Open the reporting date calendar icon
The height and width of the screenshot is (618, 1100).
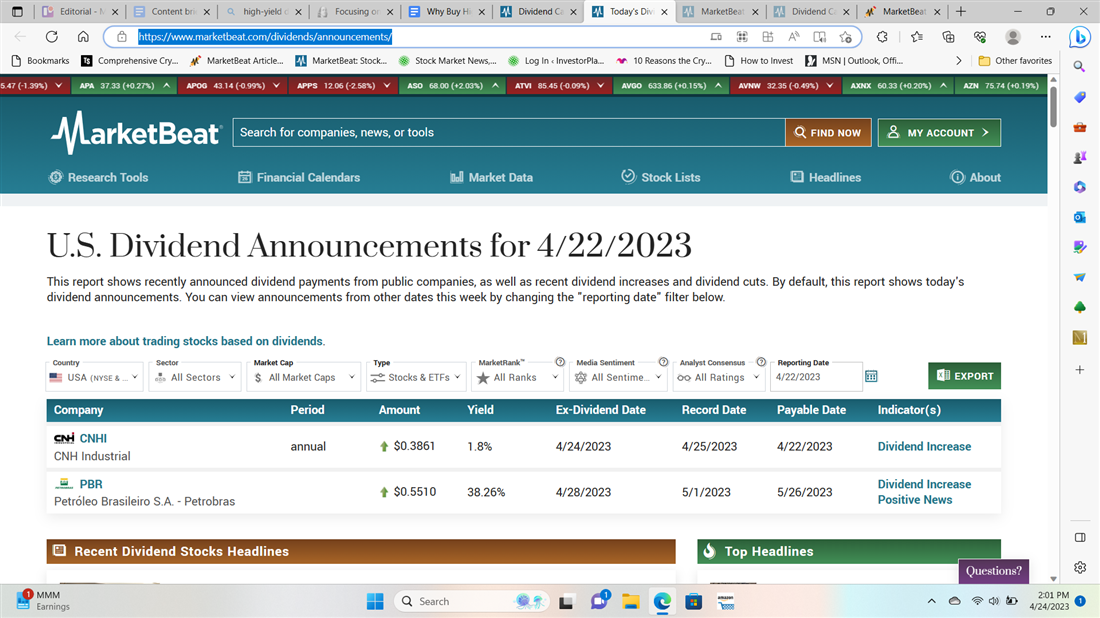tap(871, 377)
